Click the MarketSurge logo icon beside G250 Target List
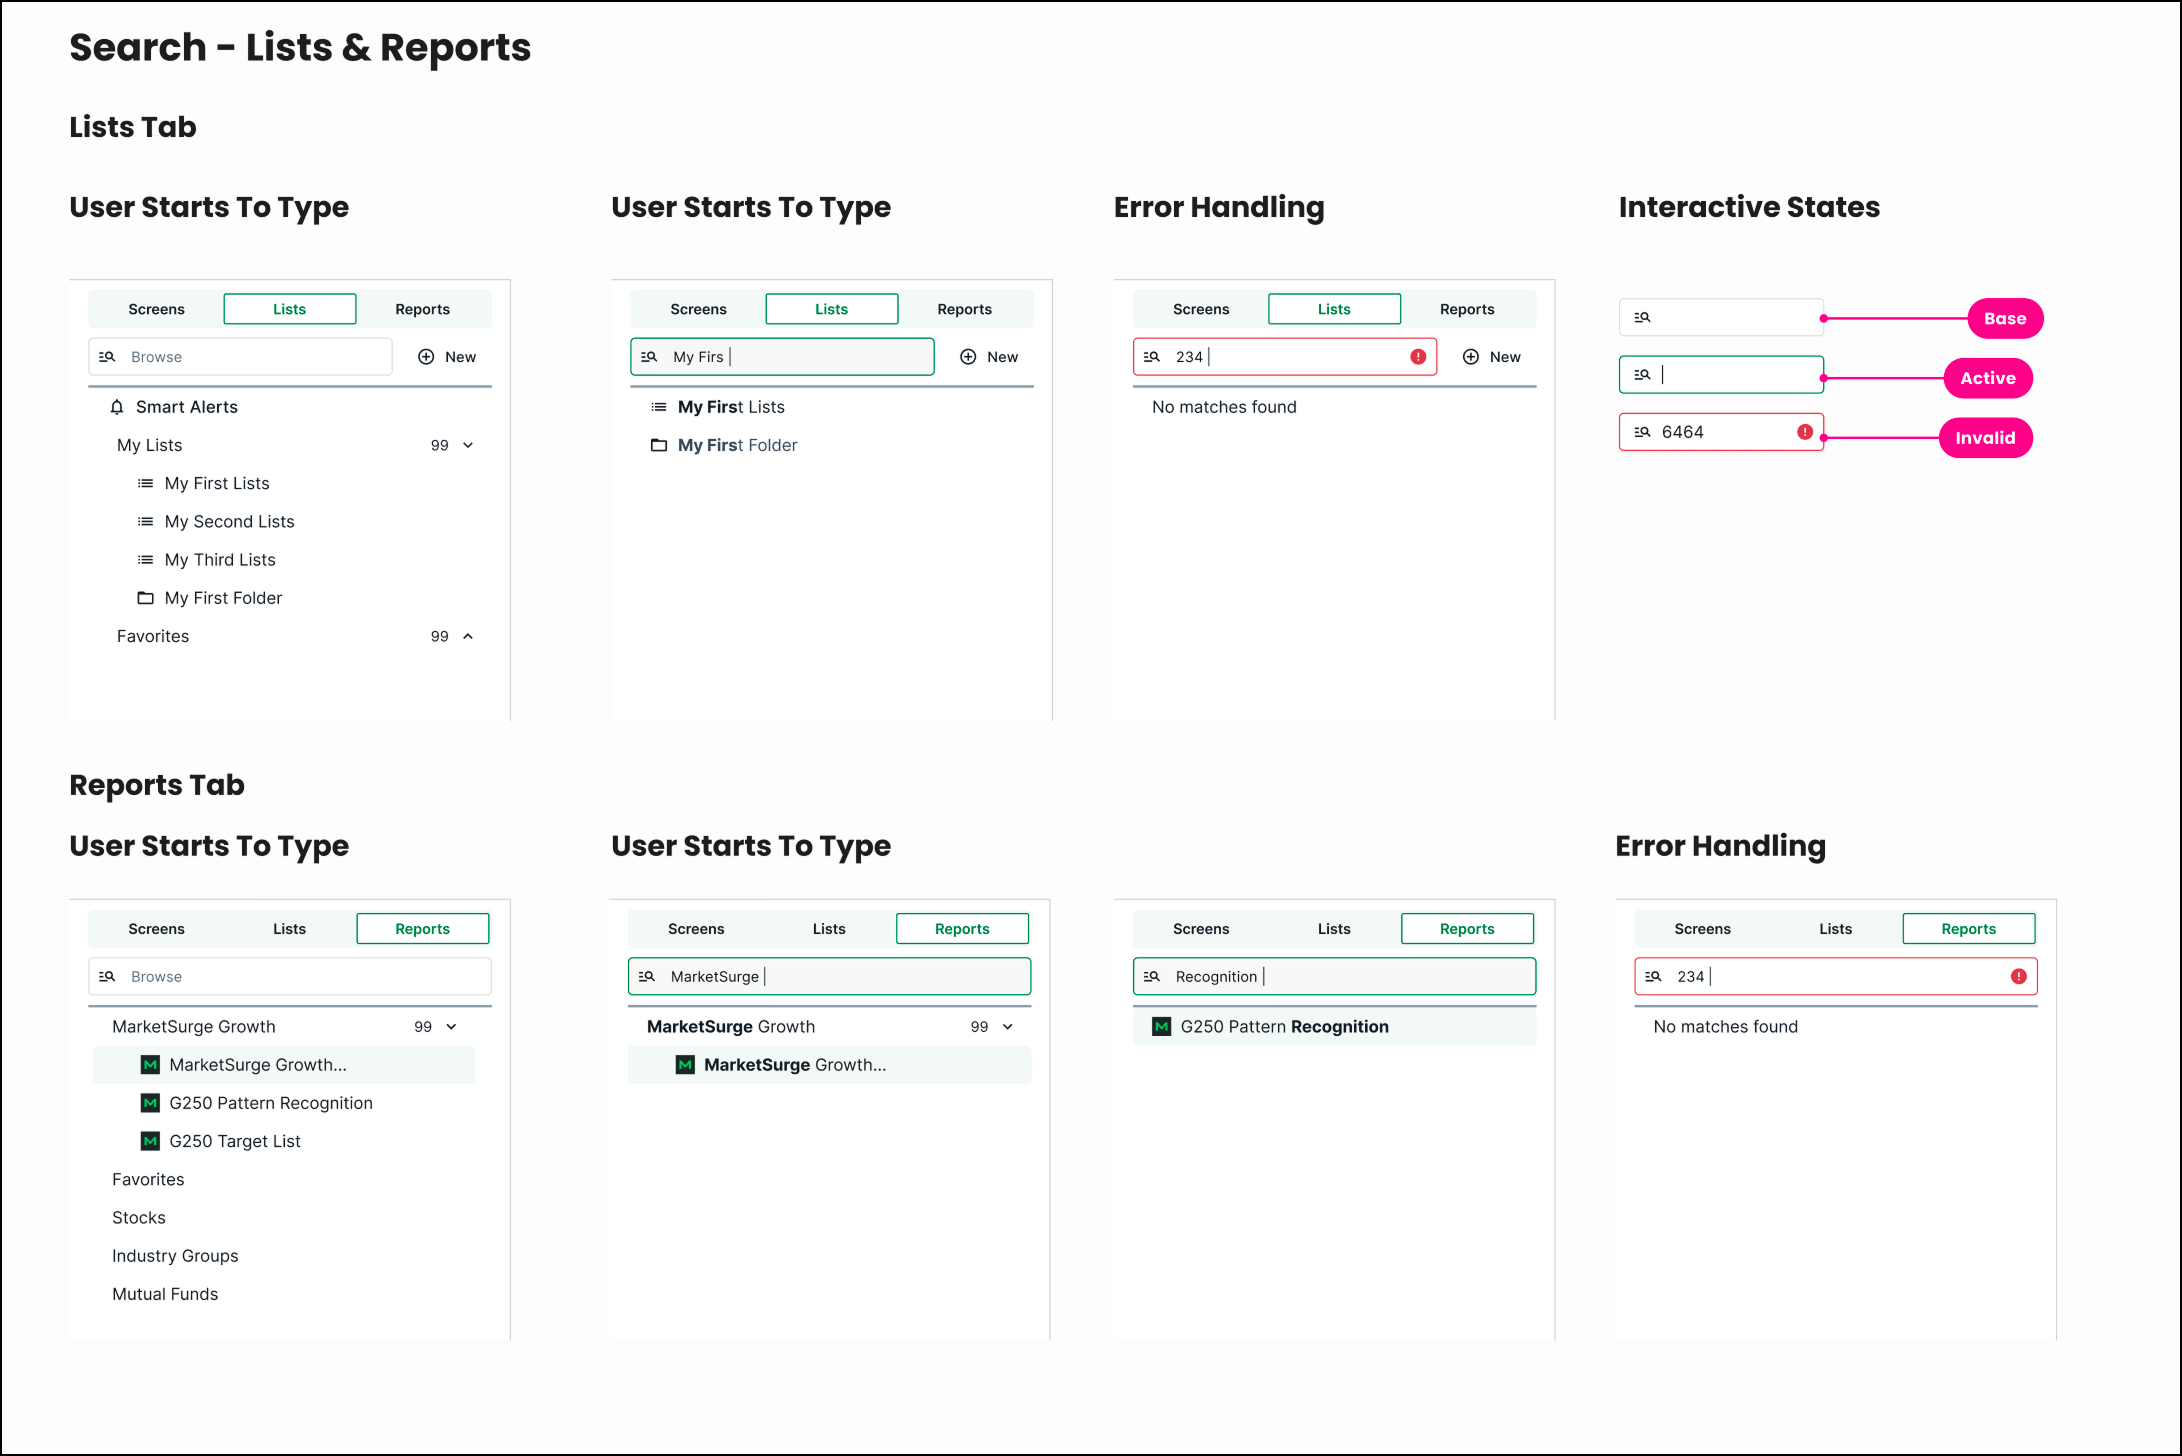Screen dimensions: 2182x1456 [150, 1141]
